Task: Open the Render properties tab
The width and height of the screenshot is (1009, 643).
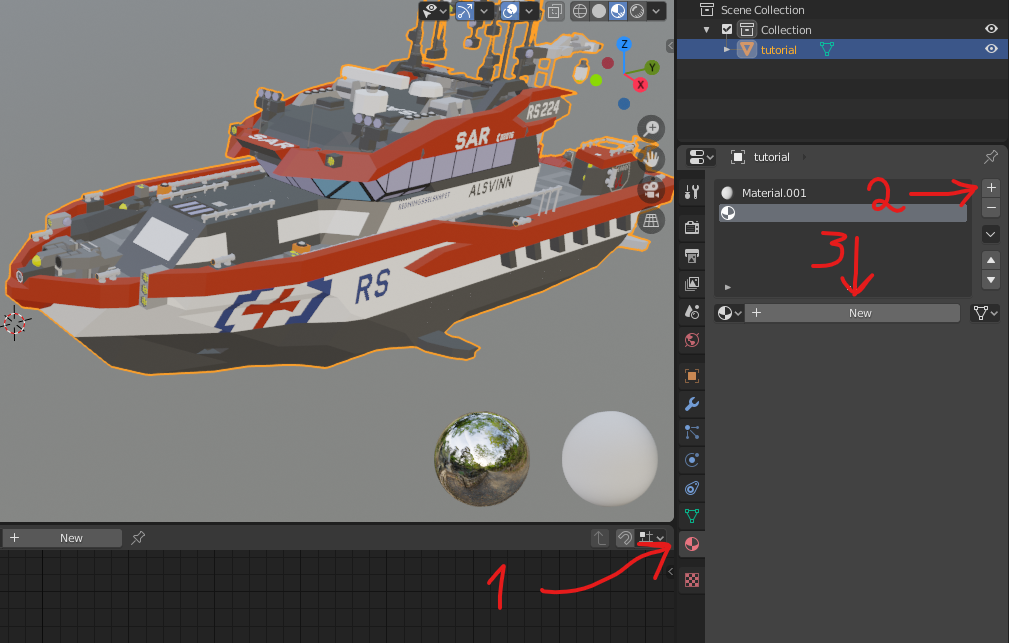Action: (x=692, y=227)
